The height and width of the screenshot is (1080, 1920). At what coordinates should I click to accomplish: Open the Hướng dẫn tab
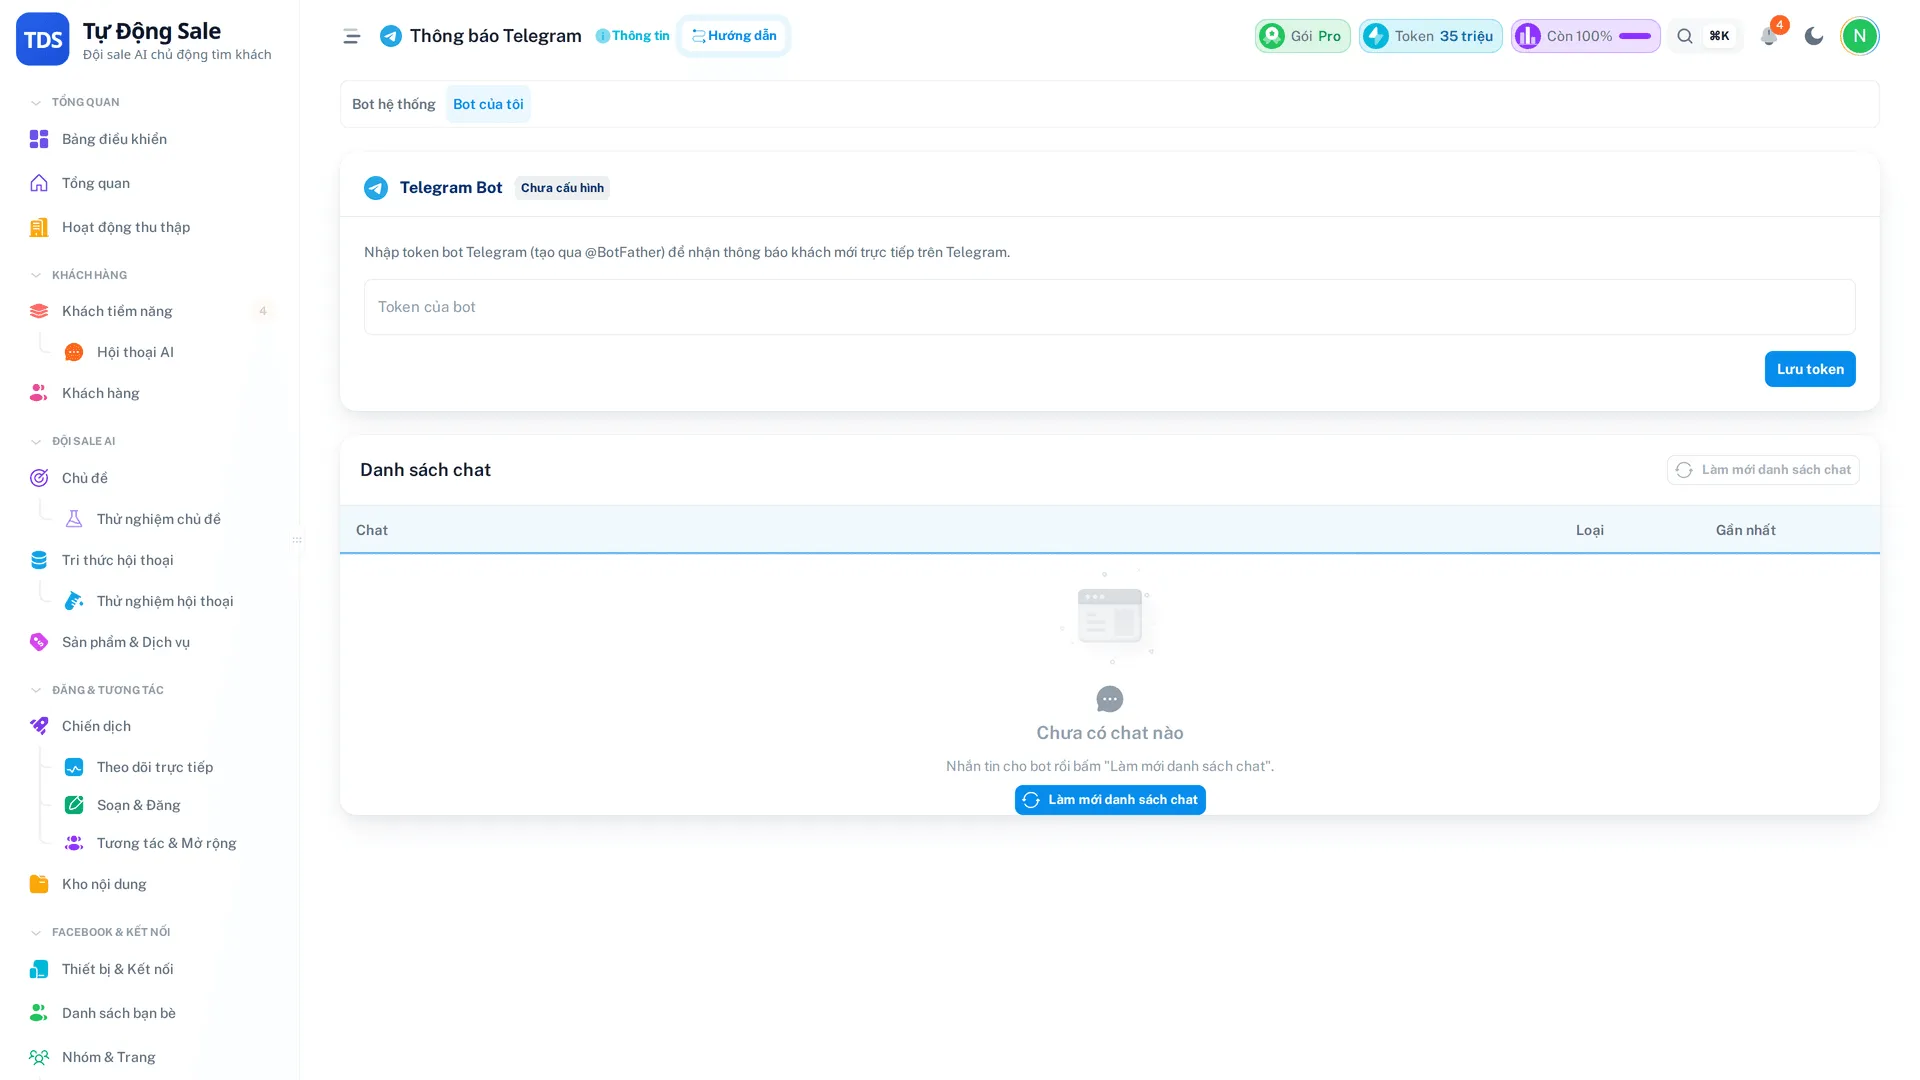pyautogui.click(x=734, y=36)
